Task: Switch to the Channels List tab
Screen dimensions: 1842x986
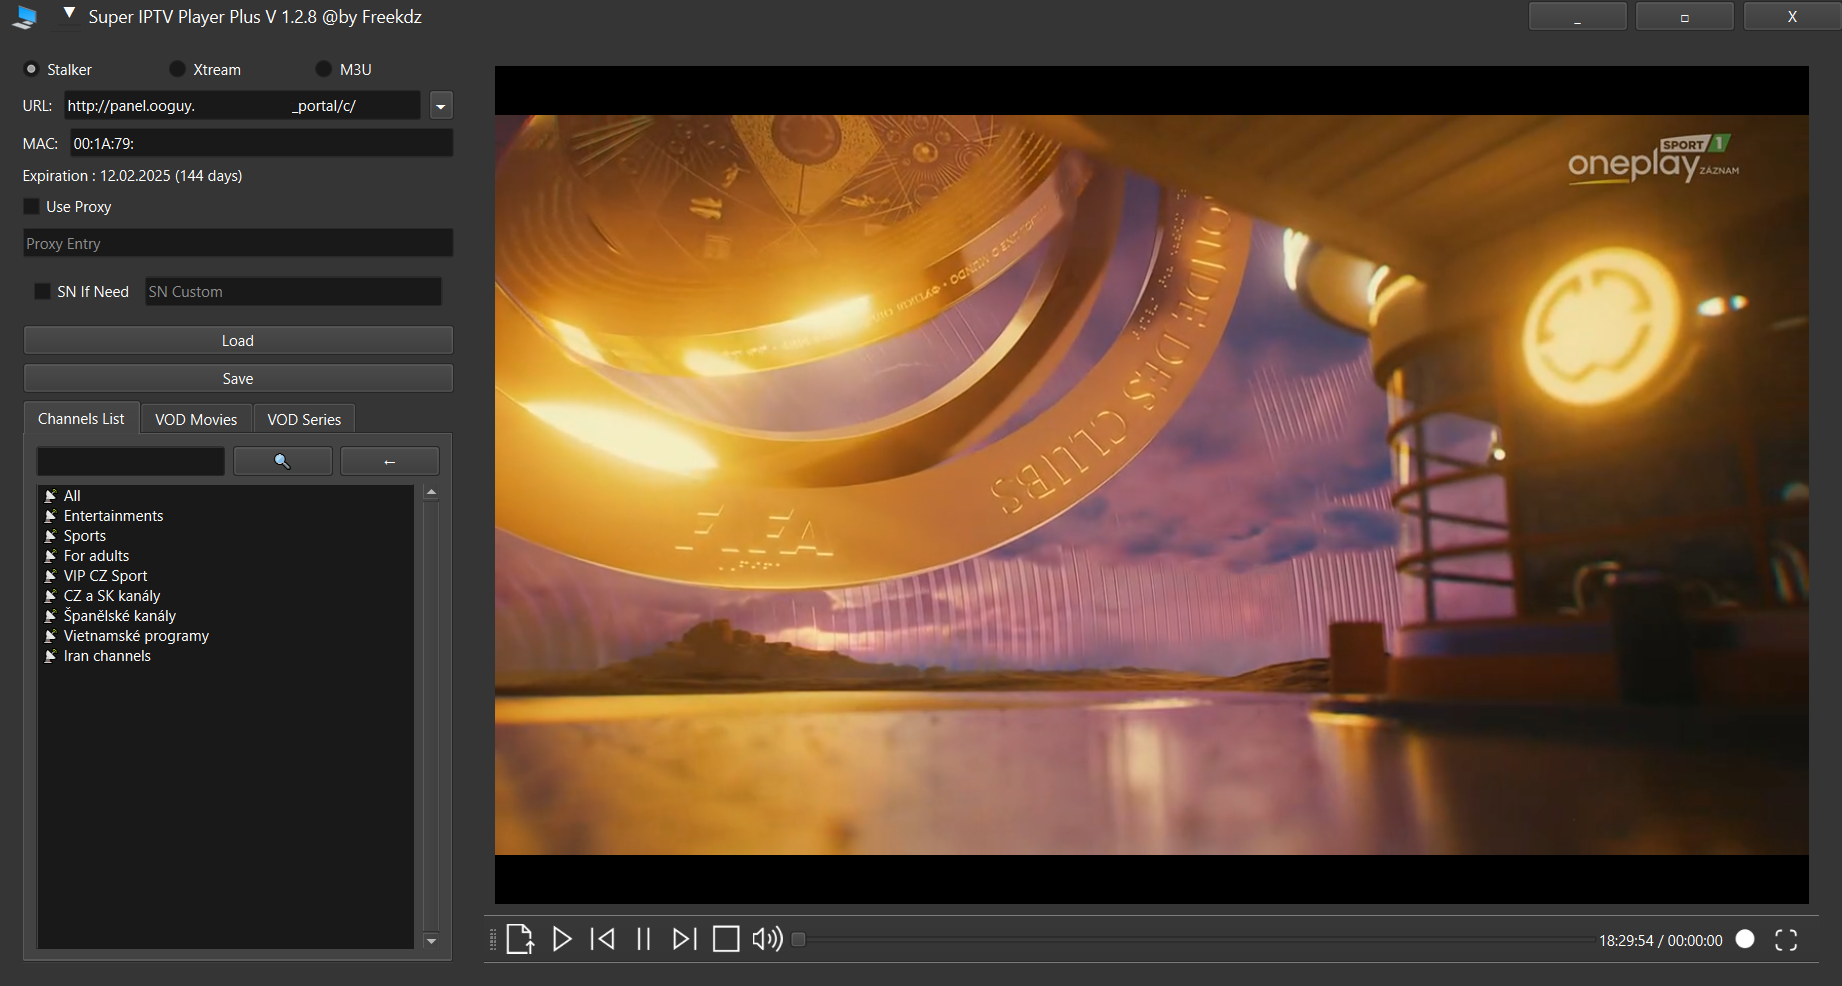Action: [81, 419]
